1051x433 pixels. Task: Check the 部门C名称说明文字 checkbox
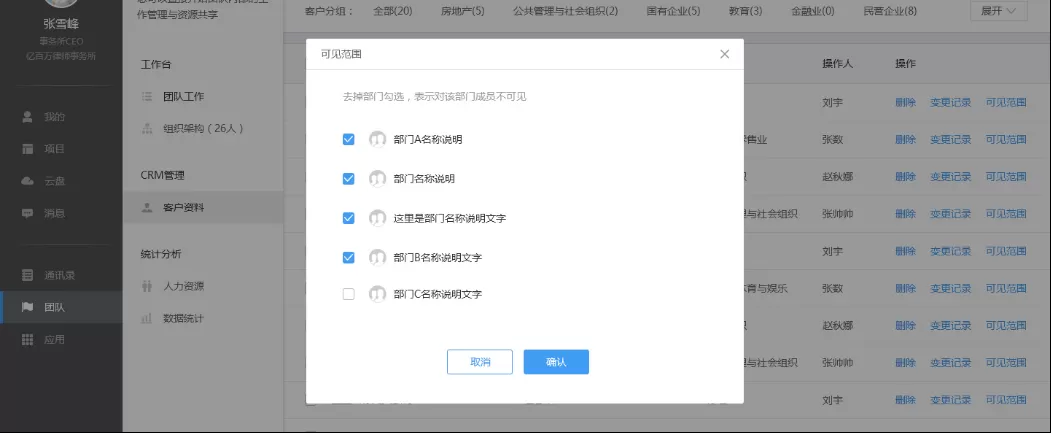[349, 294]
